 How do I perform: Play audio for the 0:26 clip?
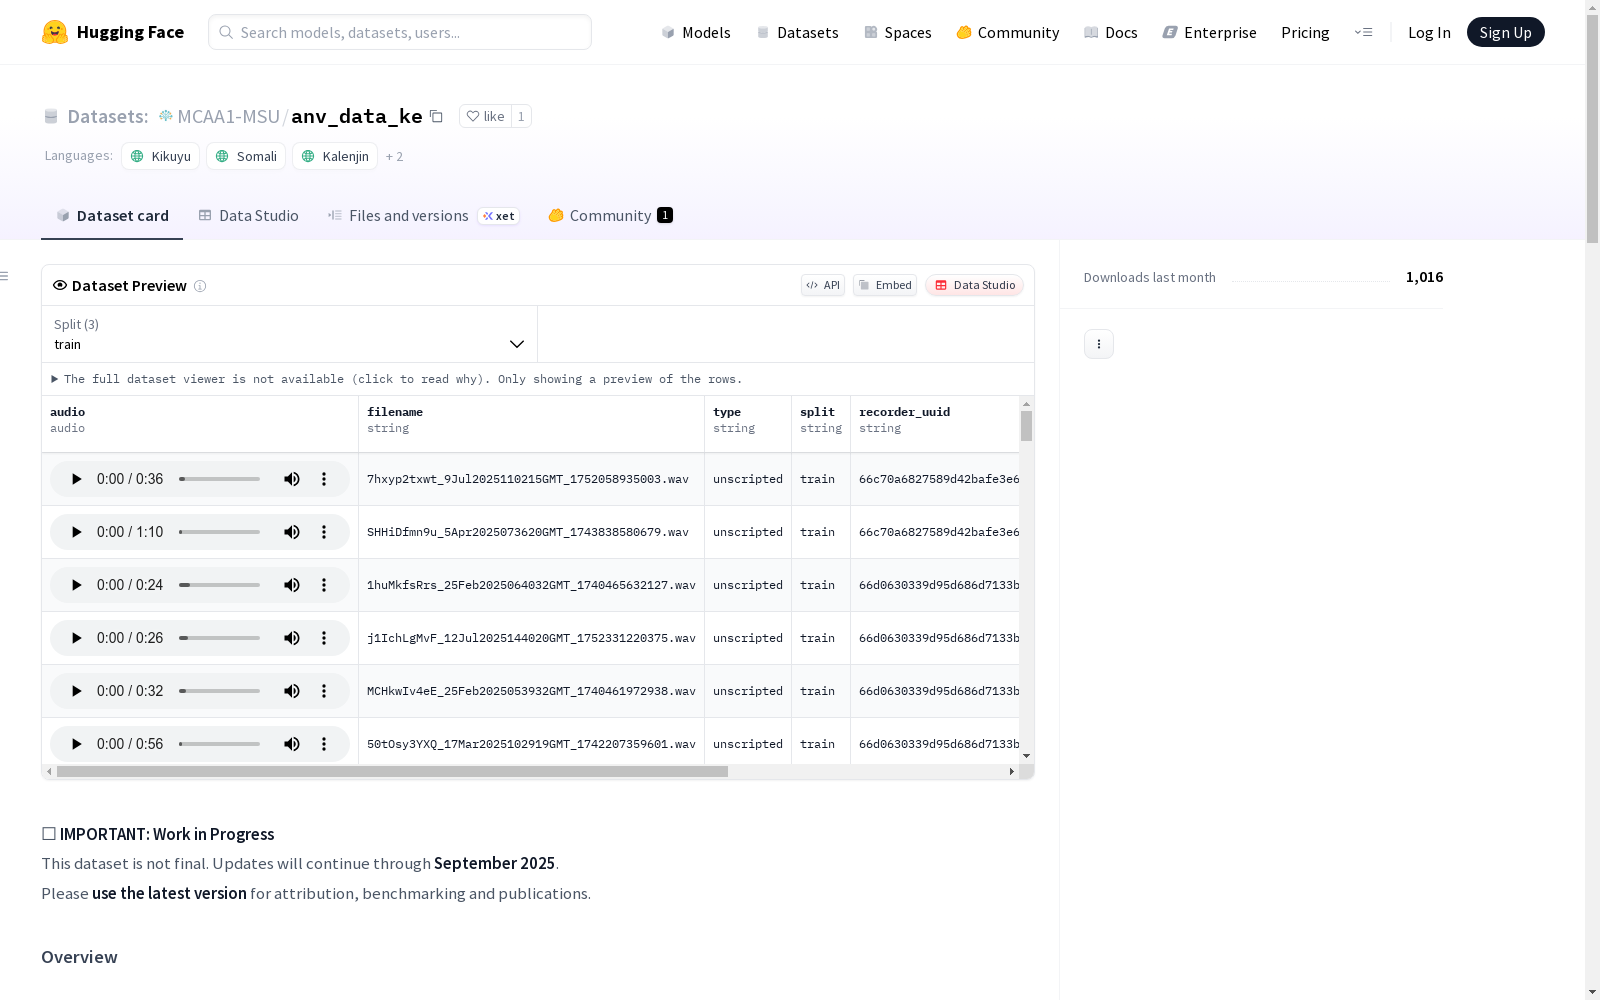(x=76, y=638)
